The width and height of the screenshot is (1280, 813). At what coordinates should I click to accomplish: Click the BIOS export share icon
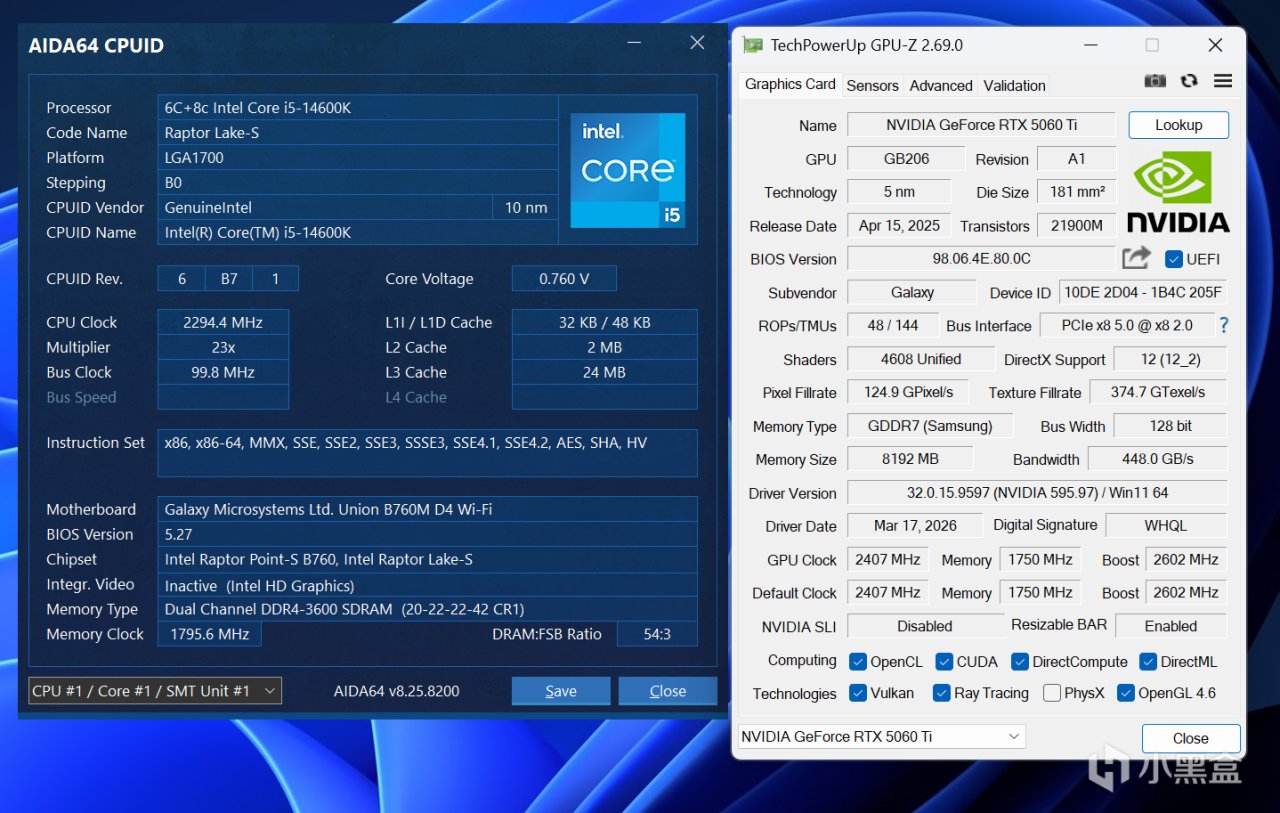(x=1136, y=258)
